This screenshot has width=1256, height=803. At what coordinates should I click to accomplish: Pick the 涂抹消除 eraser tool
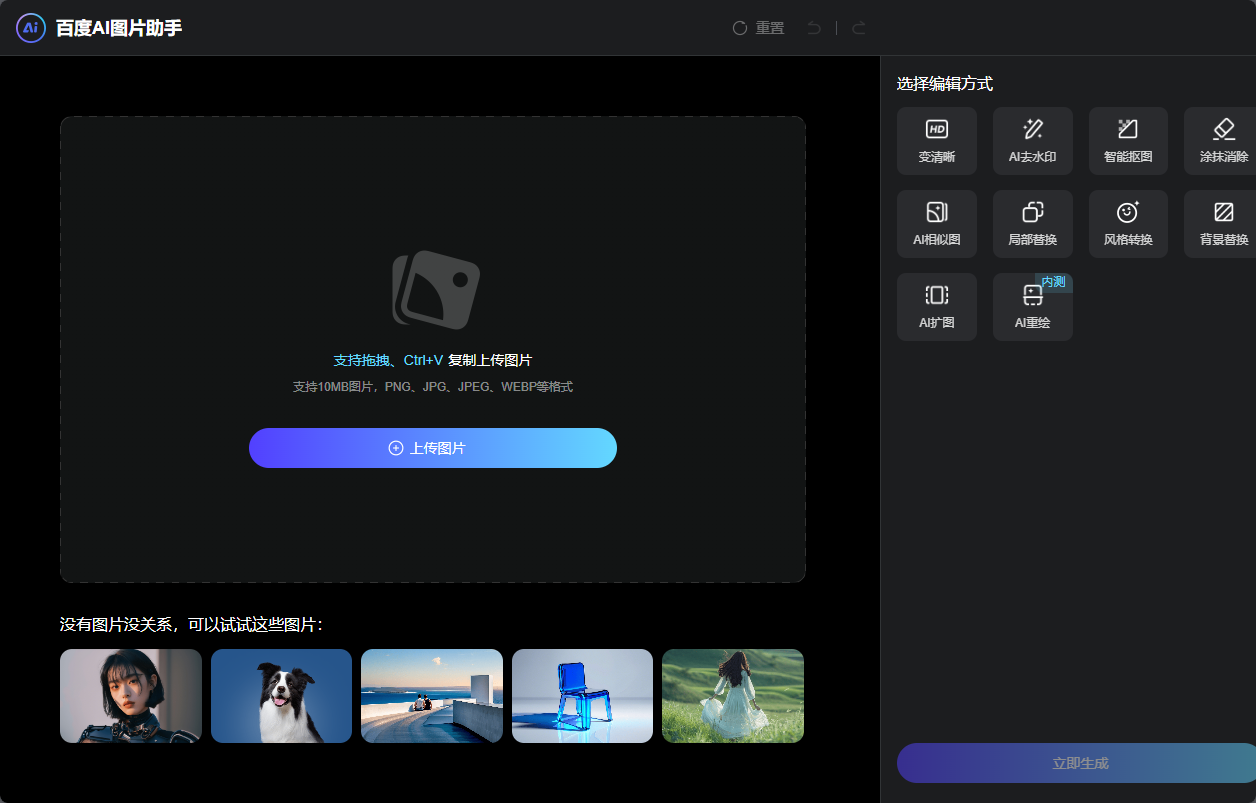[1222, 141]
